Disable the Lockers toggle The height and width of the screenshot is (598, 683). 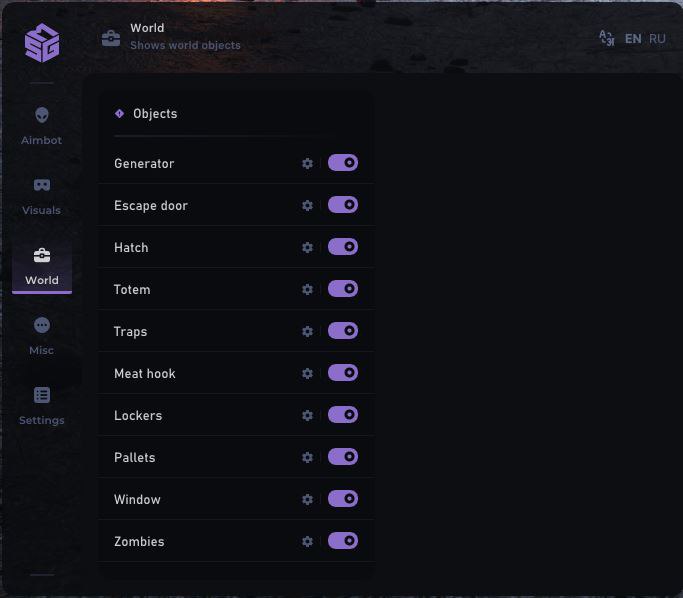[x=343, y=415]
